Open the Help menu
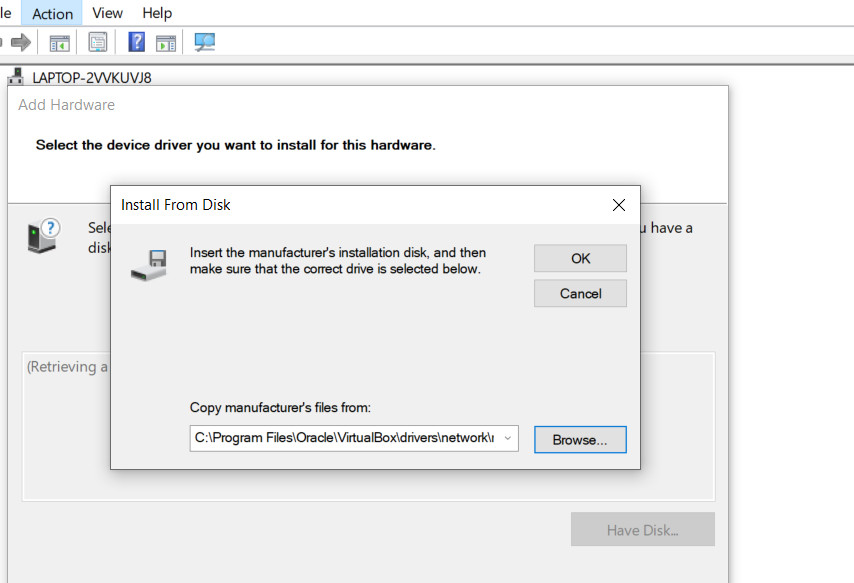 tap(157, 13)
